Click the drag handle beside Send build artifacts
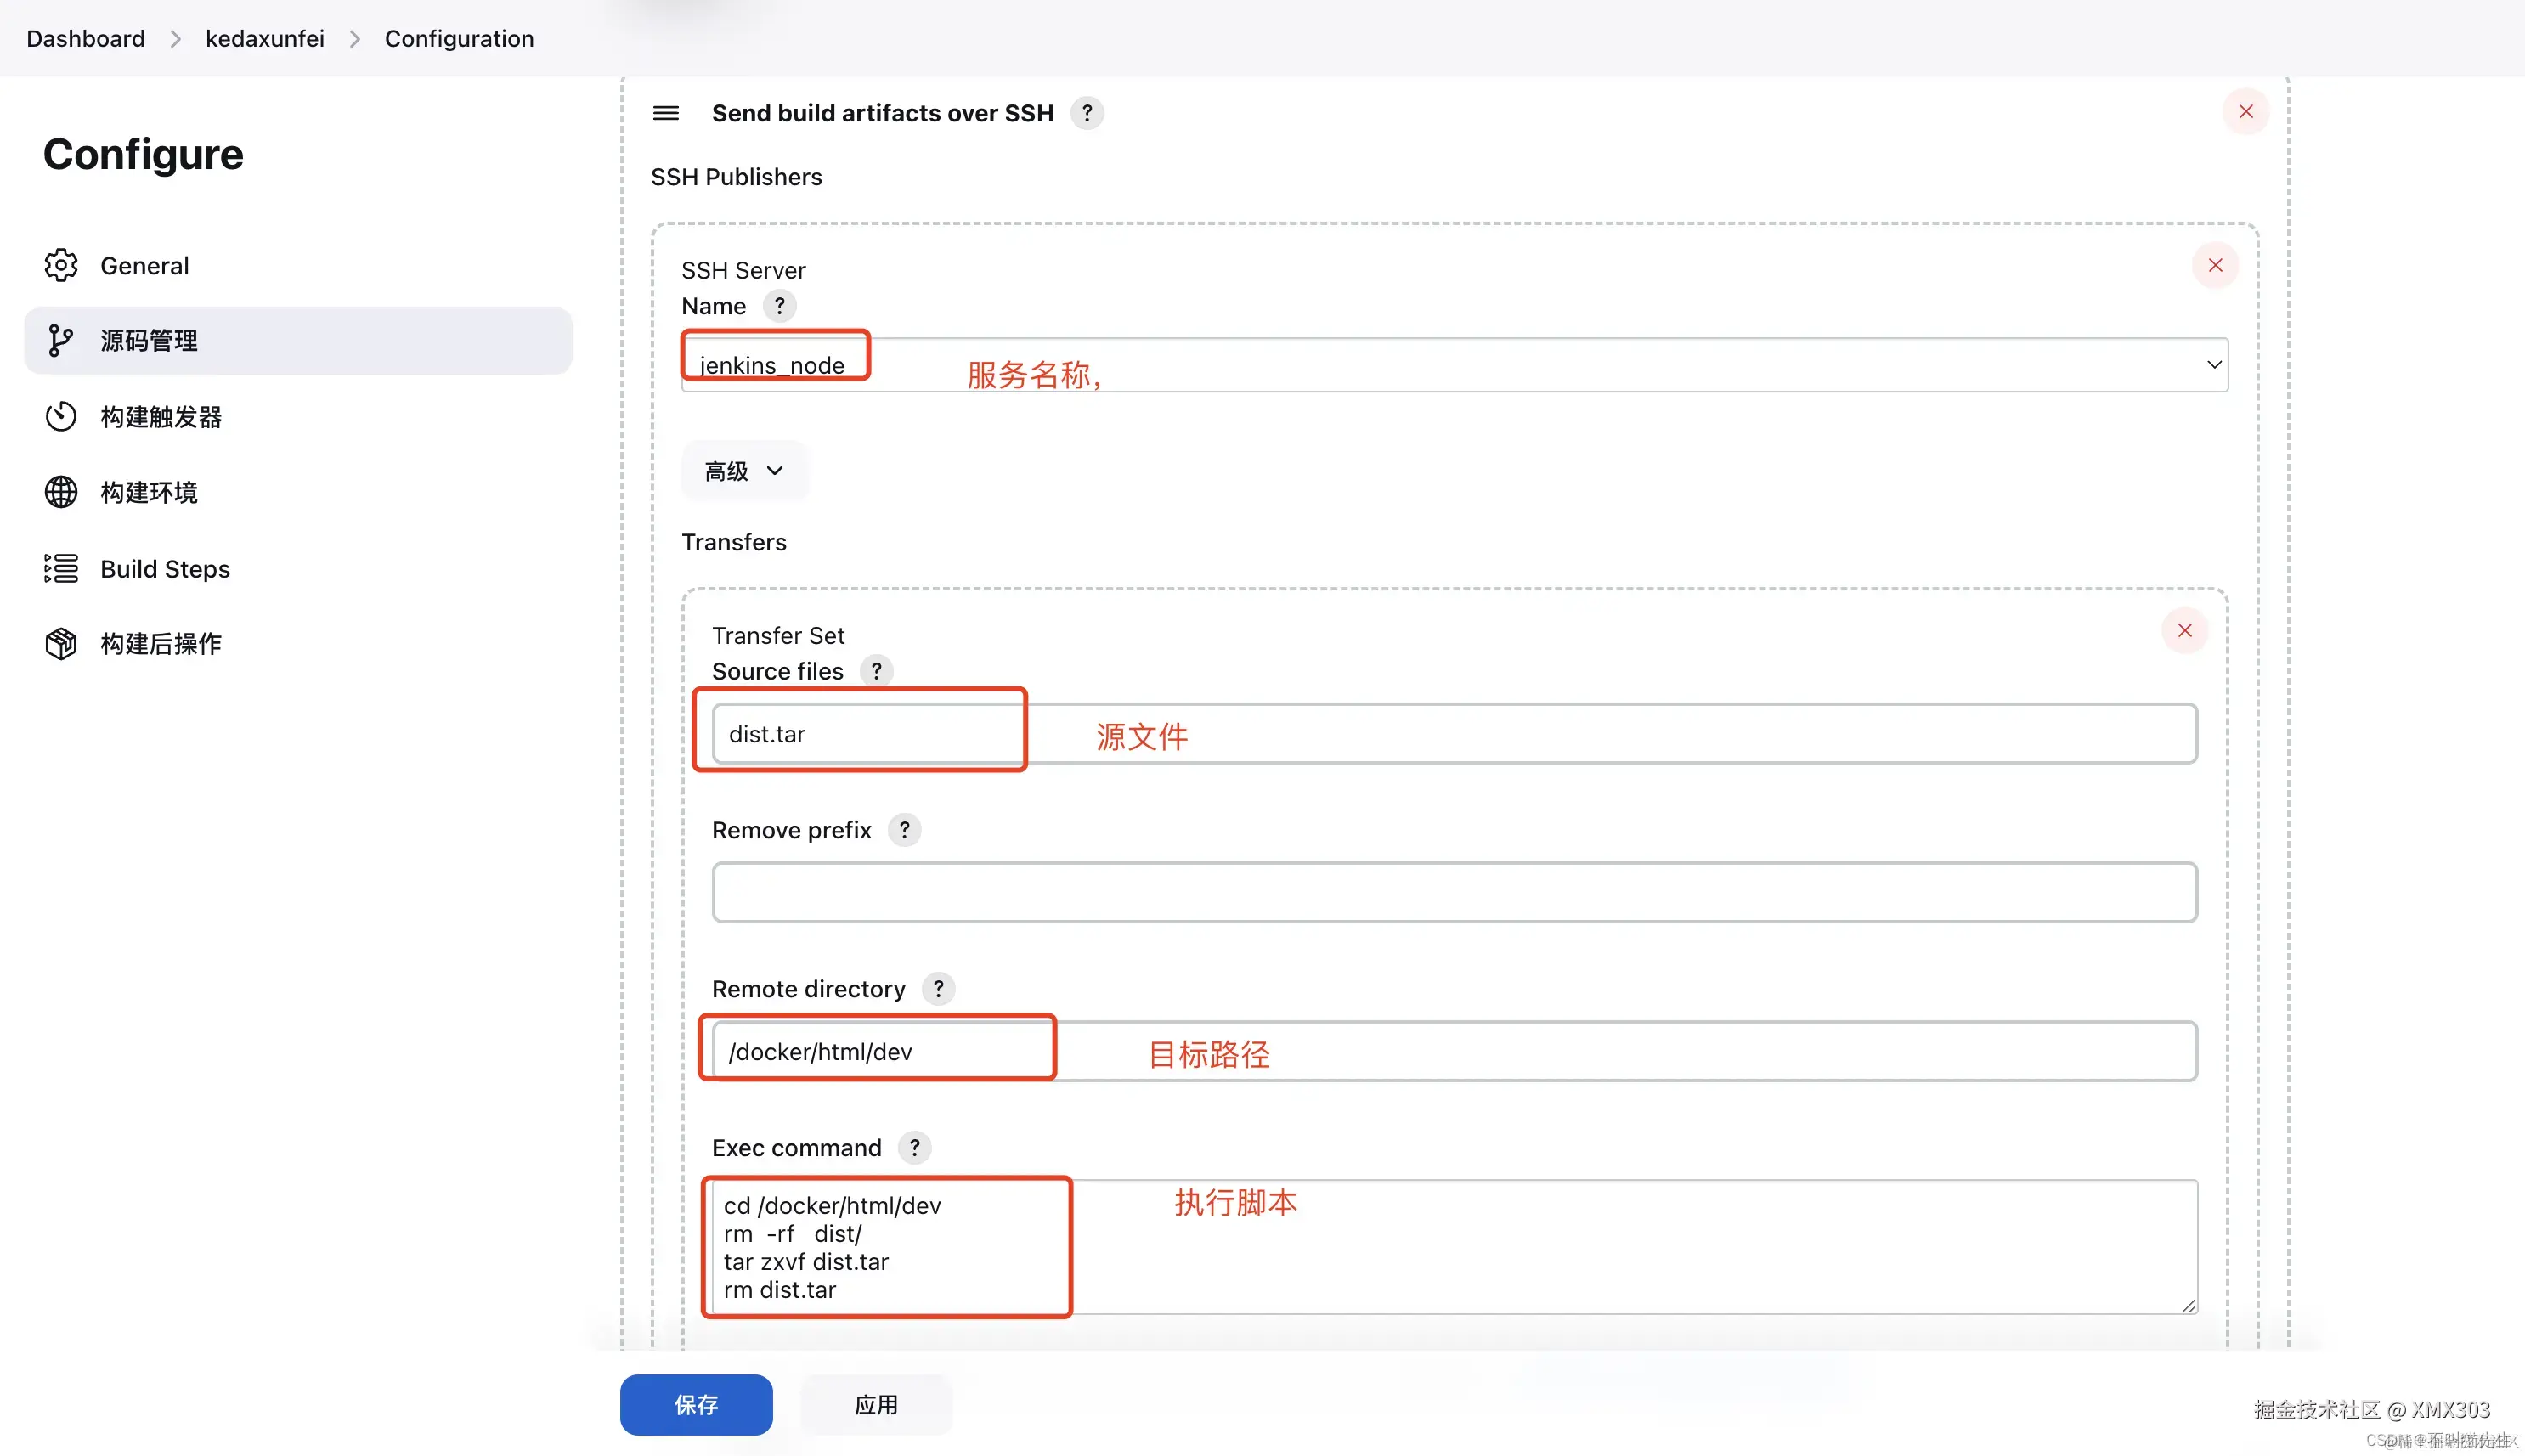This screenshot has height=1456, width=2525. tap(664, 113)
